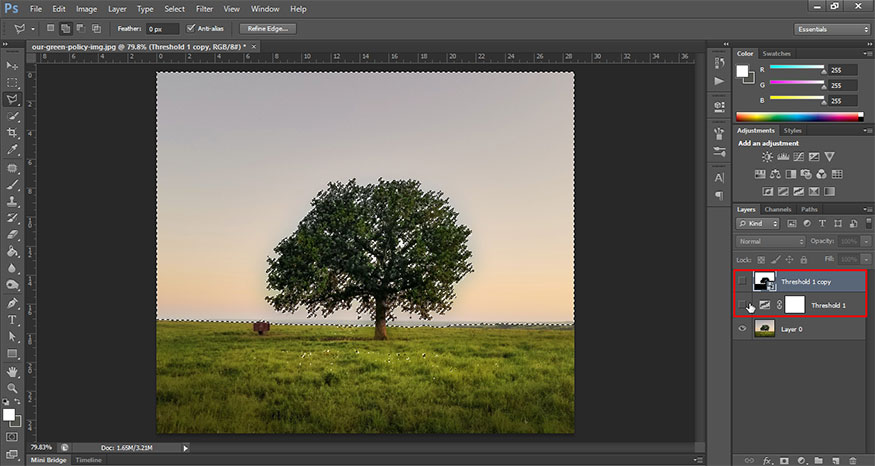This screenshot has width=875, height=466.
Task: Click the Delete layer trash icon
Action: (x=854, y=460)
